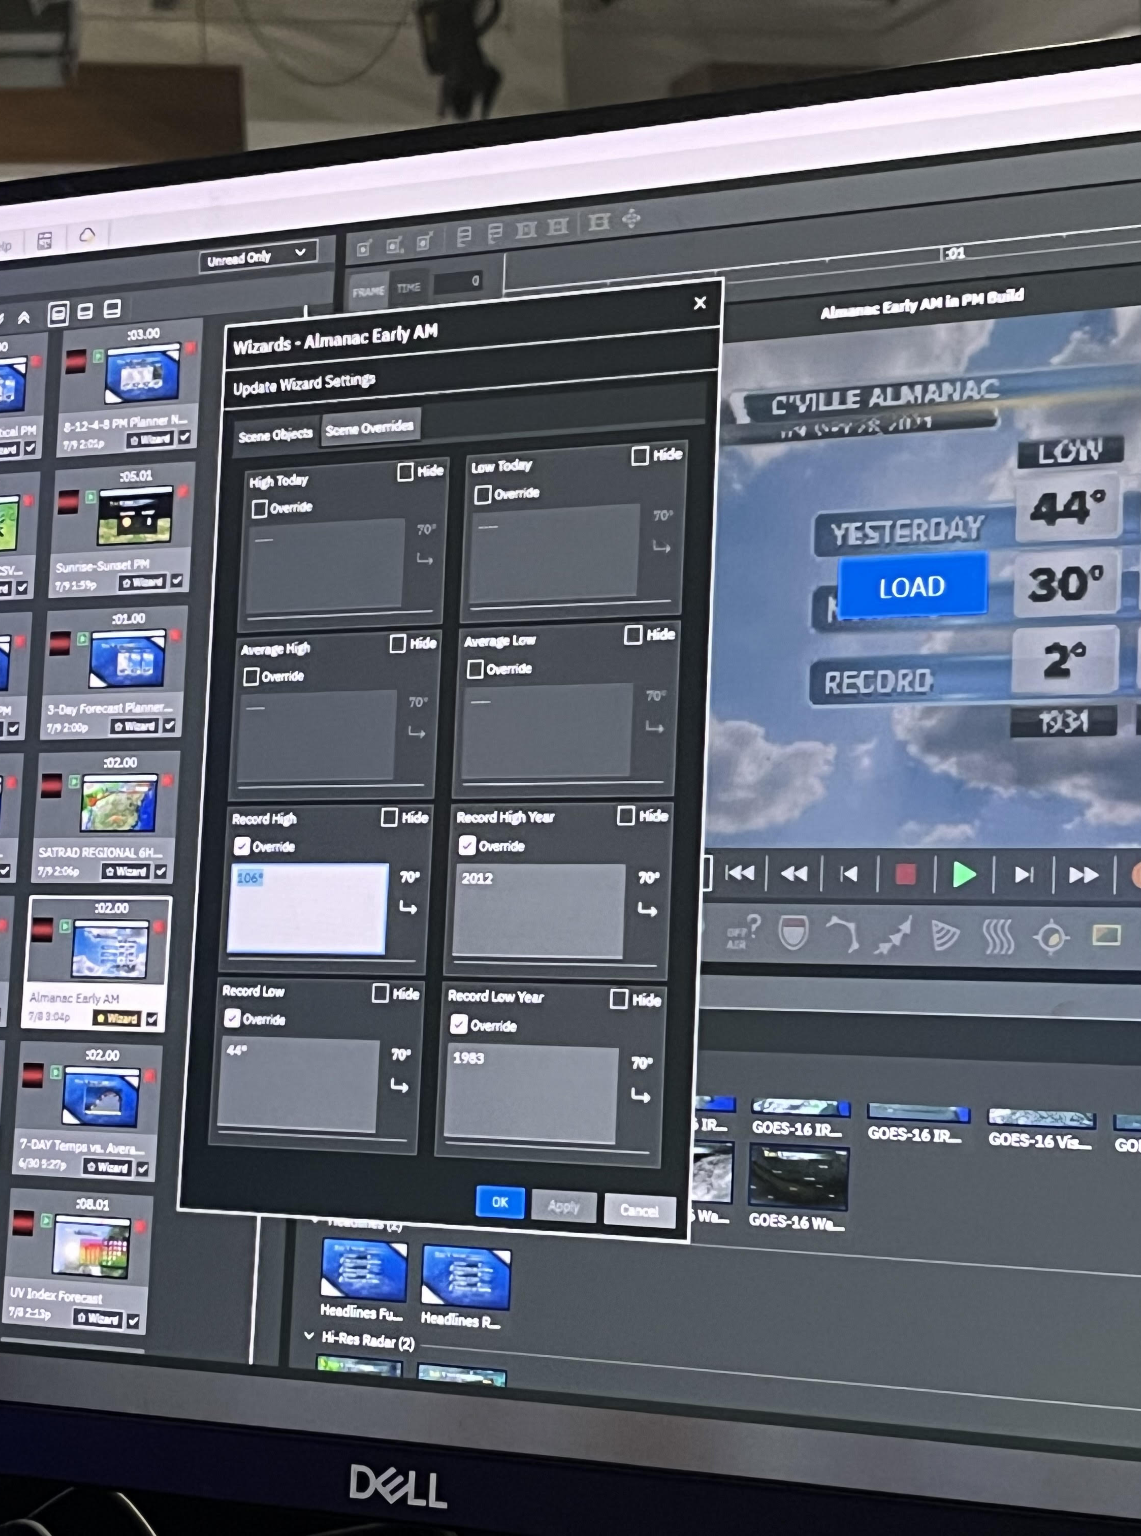Viewport: 1141px width, 1536px height.
Task: Select the highway shield icon
Action: [793, 933]
